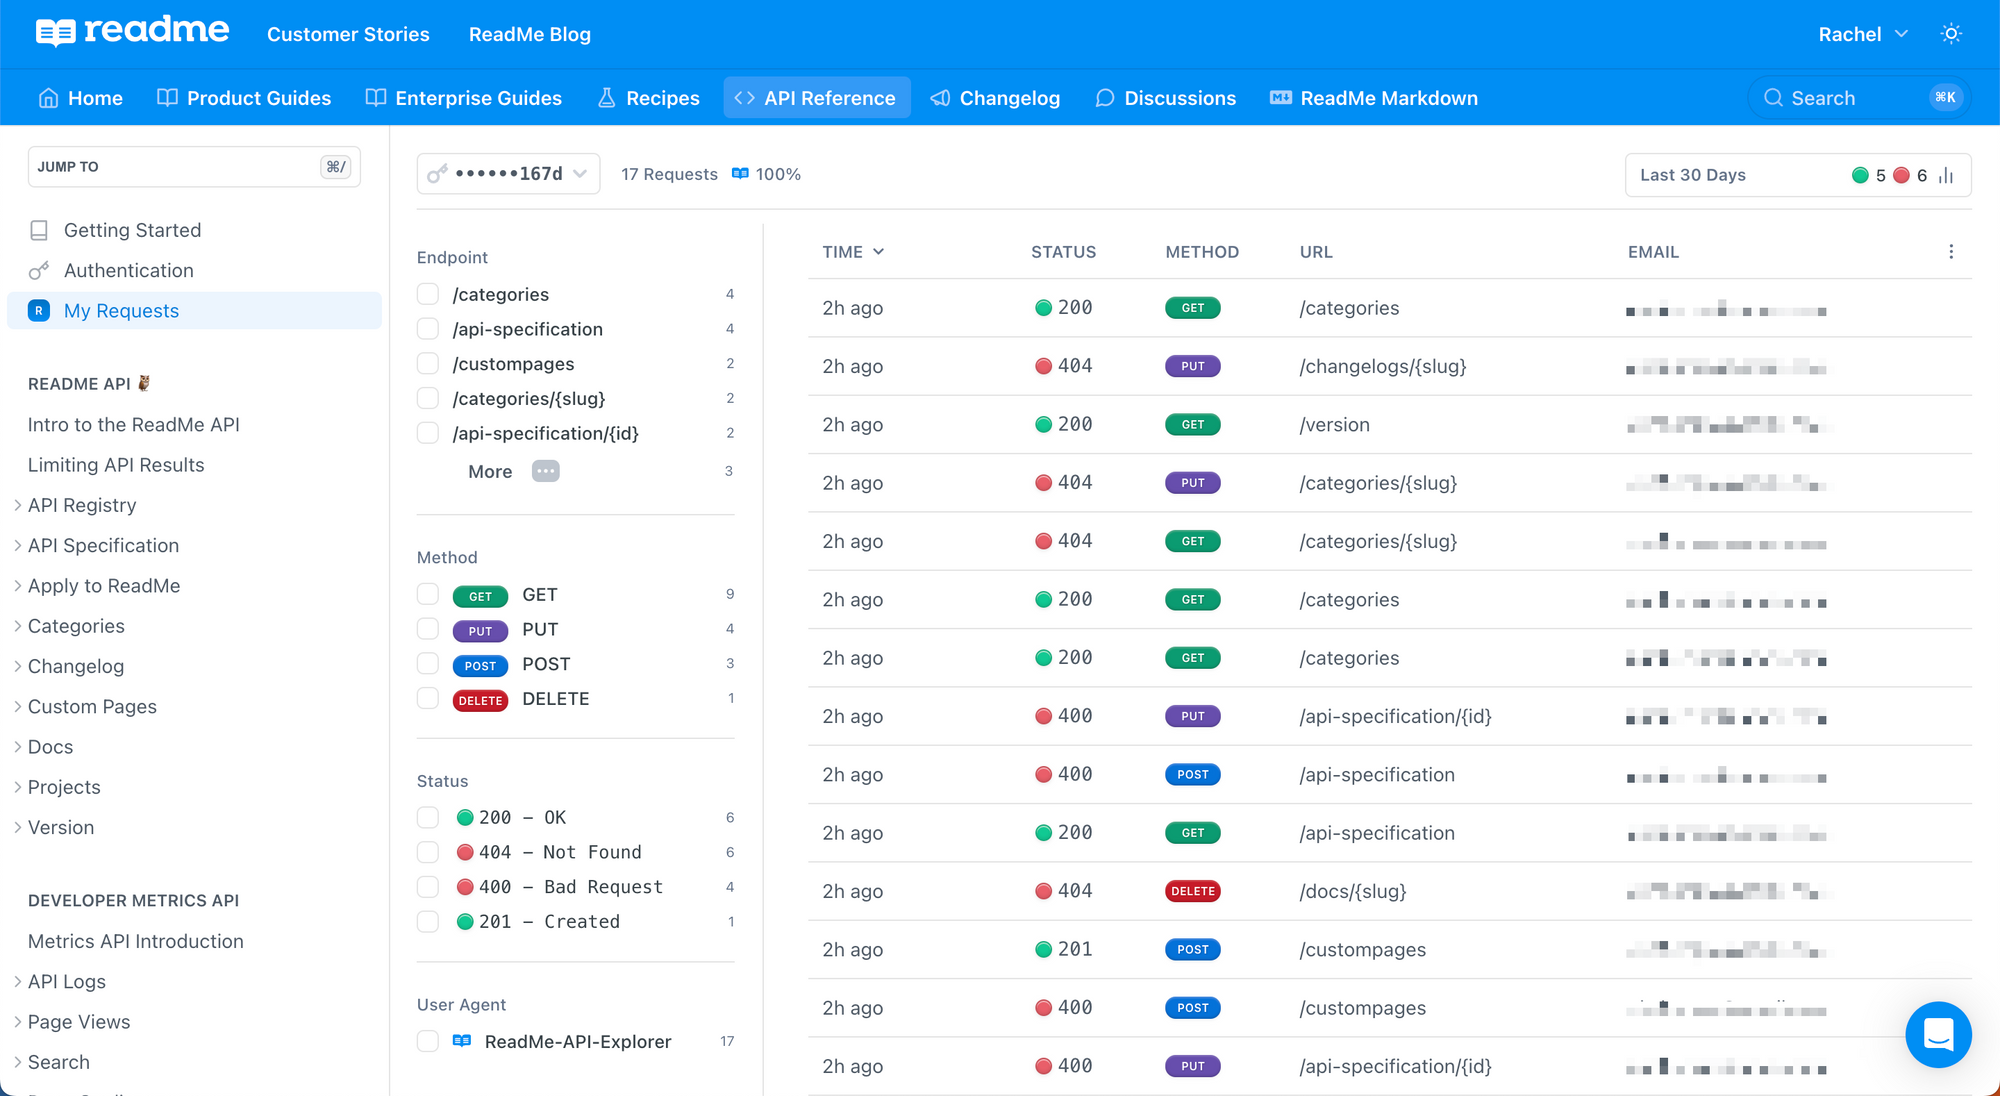Screen dimensions: 2000x1096
Task: Select the API Reference tab
Action: point(816,97)
